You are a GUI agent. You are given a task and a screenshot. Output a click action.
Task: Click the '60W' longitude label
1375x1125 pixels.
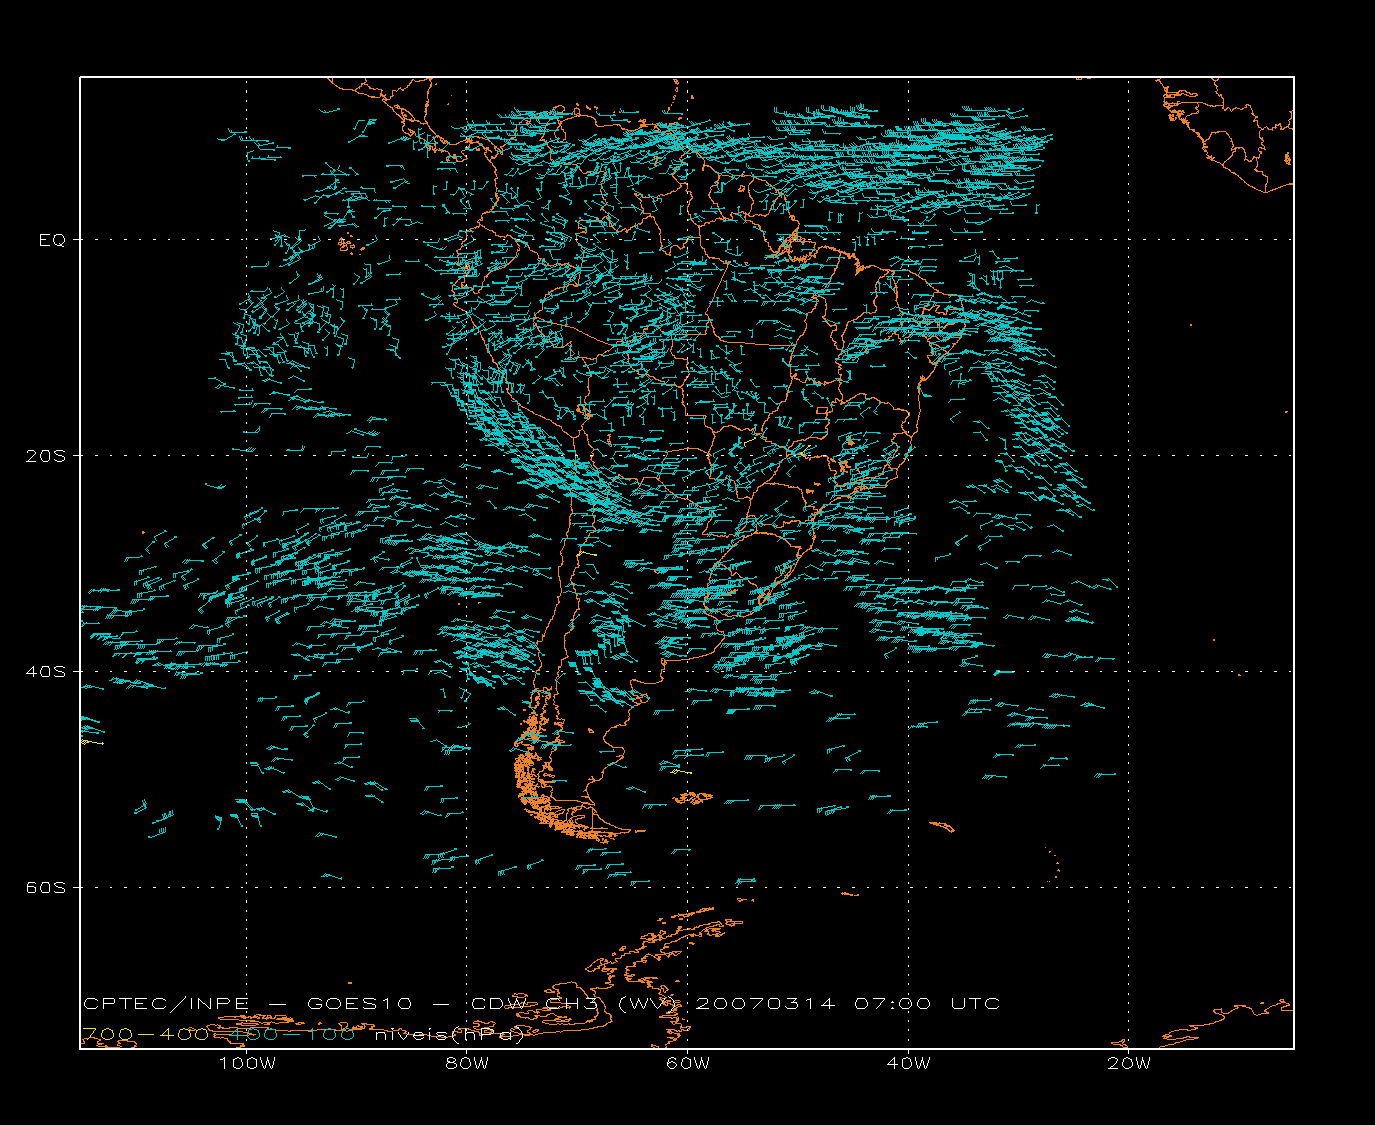point(688,1063)
